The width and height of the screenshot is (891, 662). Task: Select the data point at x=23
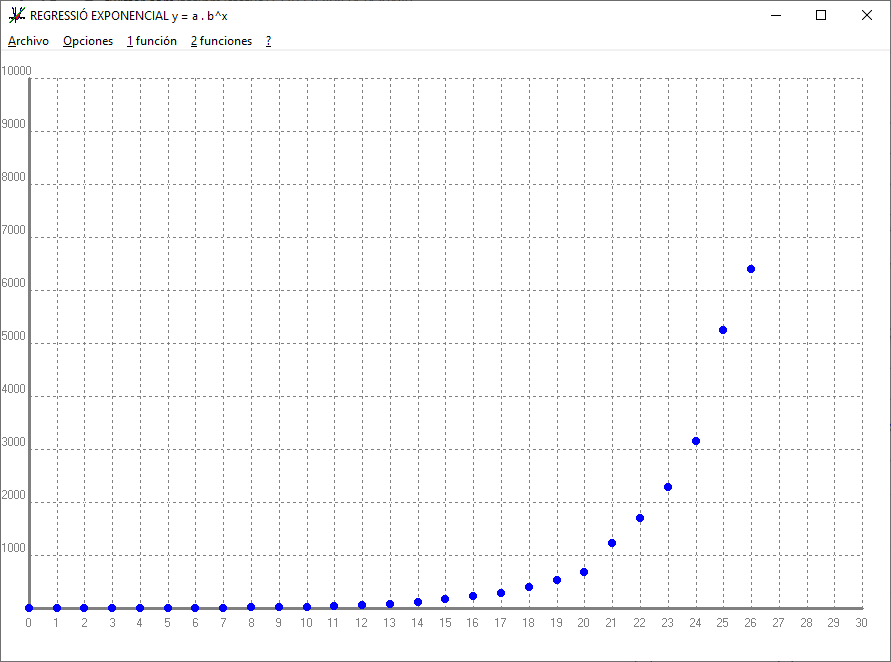click(x=668, y=487)
